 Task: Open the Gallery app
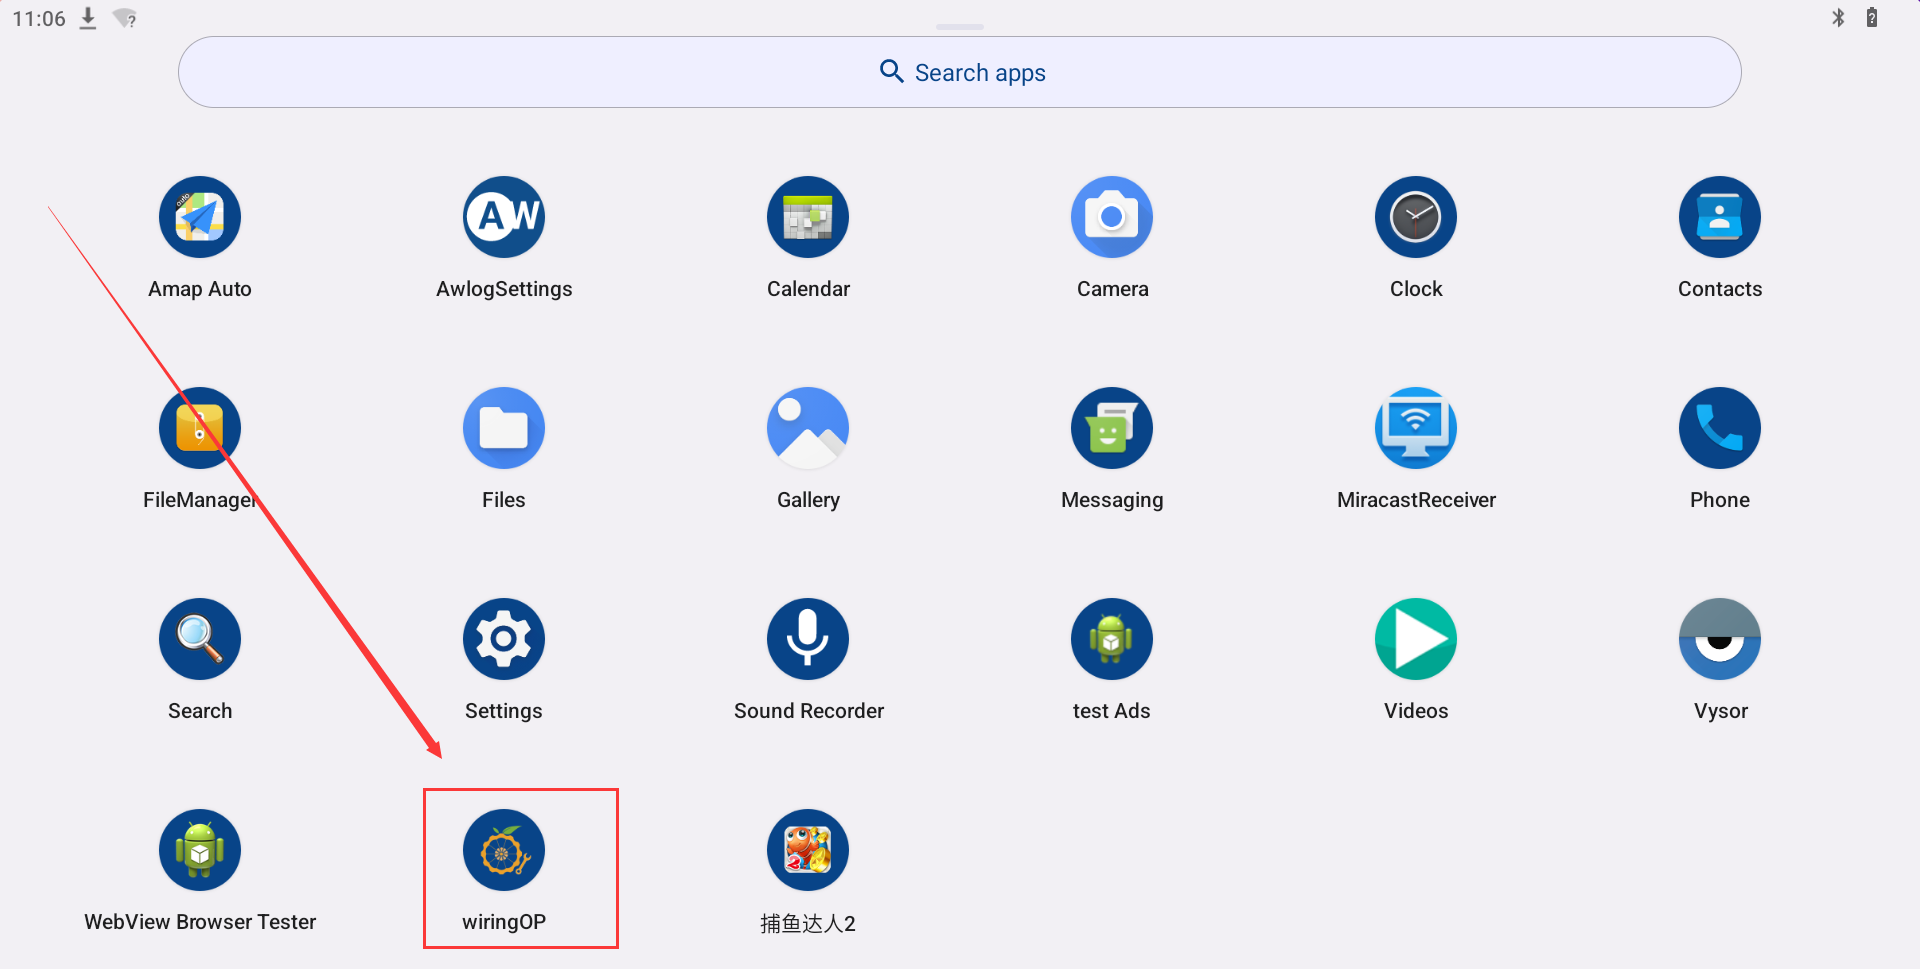coord(808,428)
